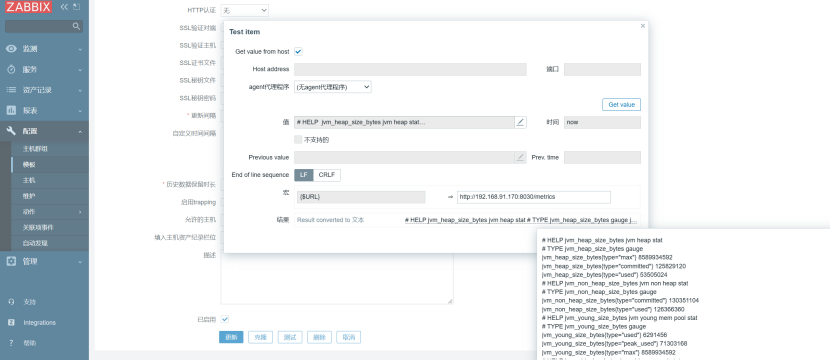This screenshot has width=831, height=360.
Task: Click the pencil icon beside the 值 field
Action: point(520,122)
